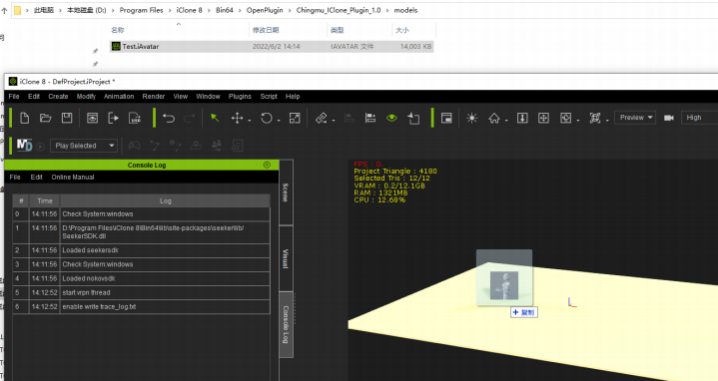Open the Help menu
Image resolution: width=718 pixels, height=381 pixels.
point(293,97)
